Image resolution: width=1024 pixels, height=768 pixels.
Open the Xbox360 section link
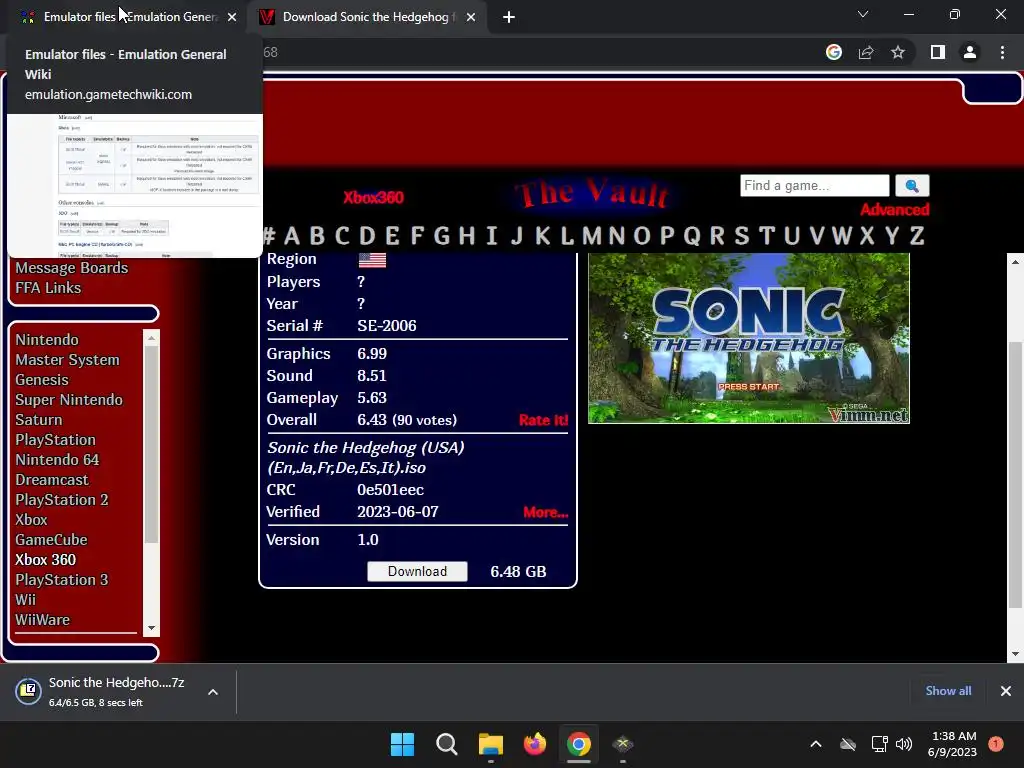pos(374,197)
